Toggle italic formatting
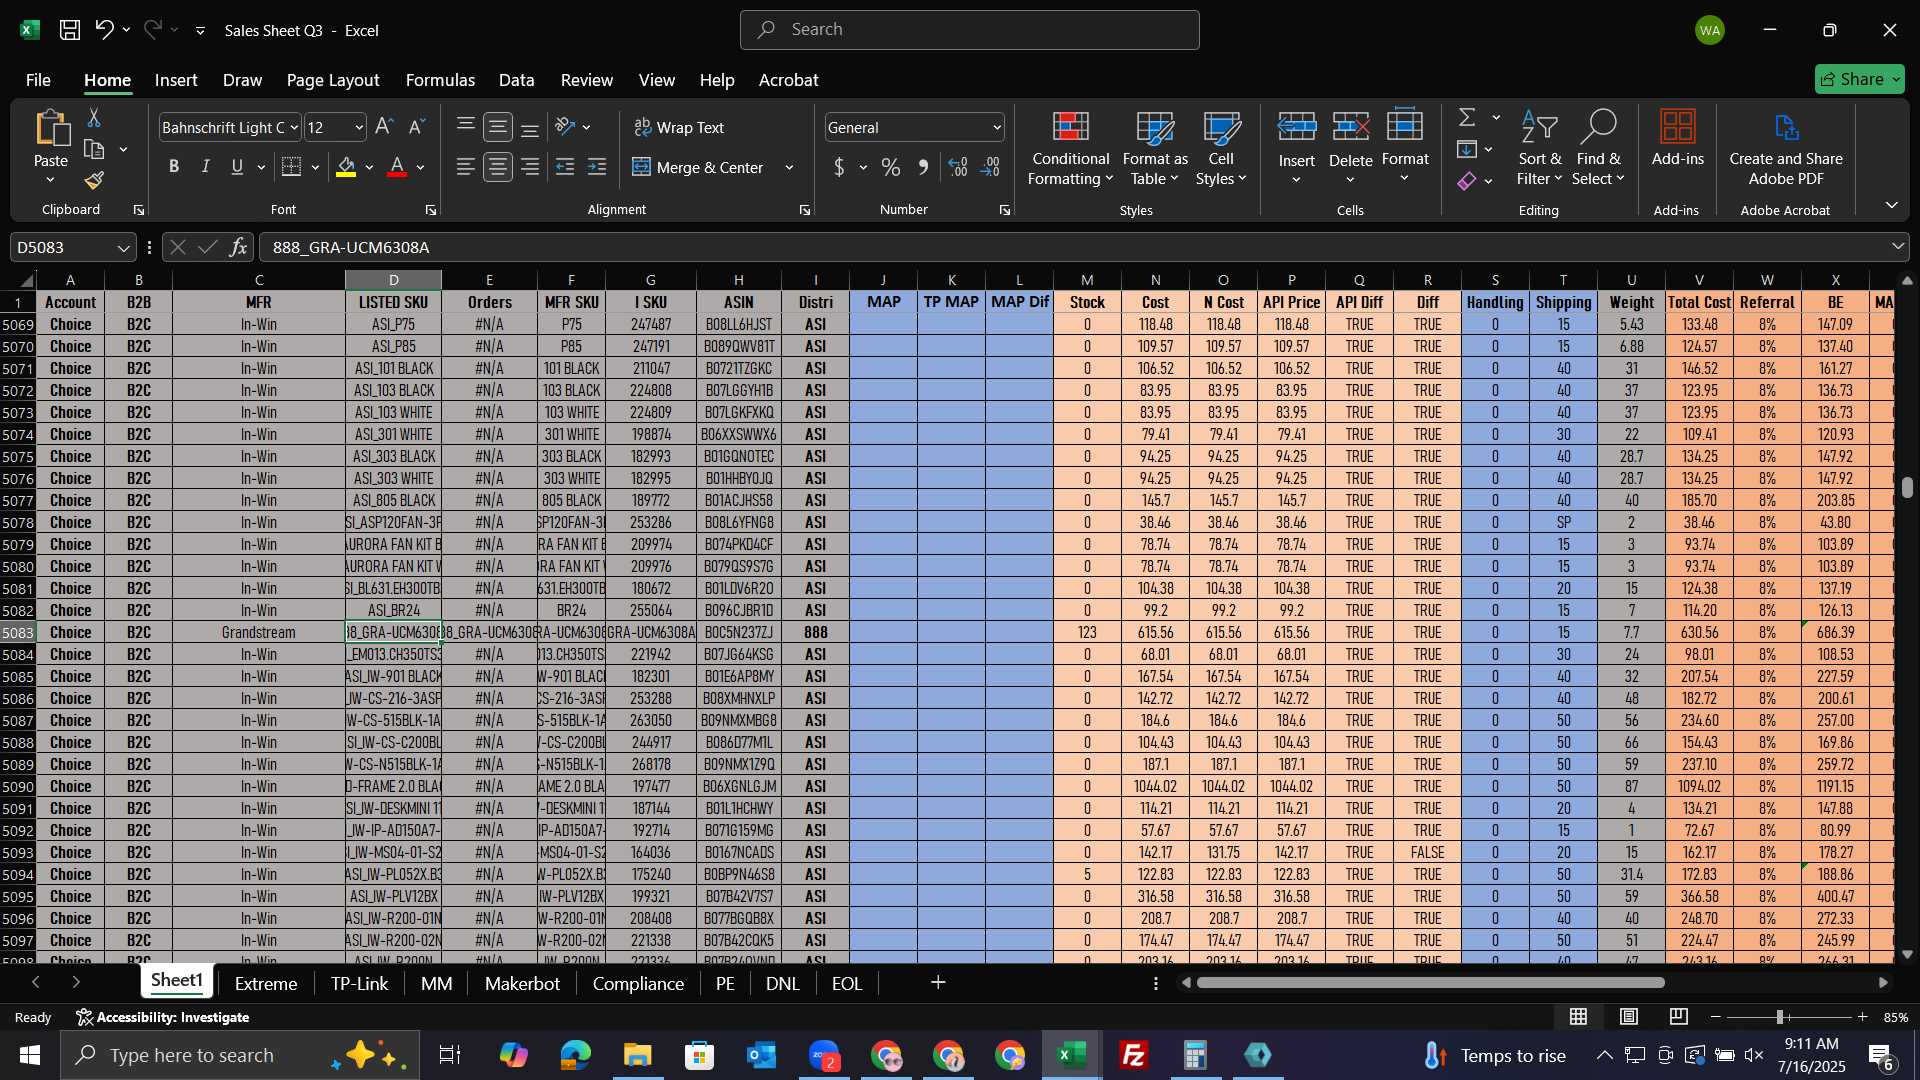Viewport: 1920px width, 1080px height. pos(206,167)
